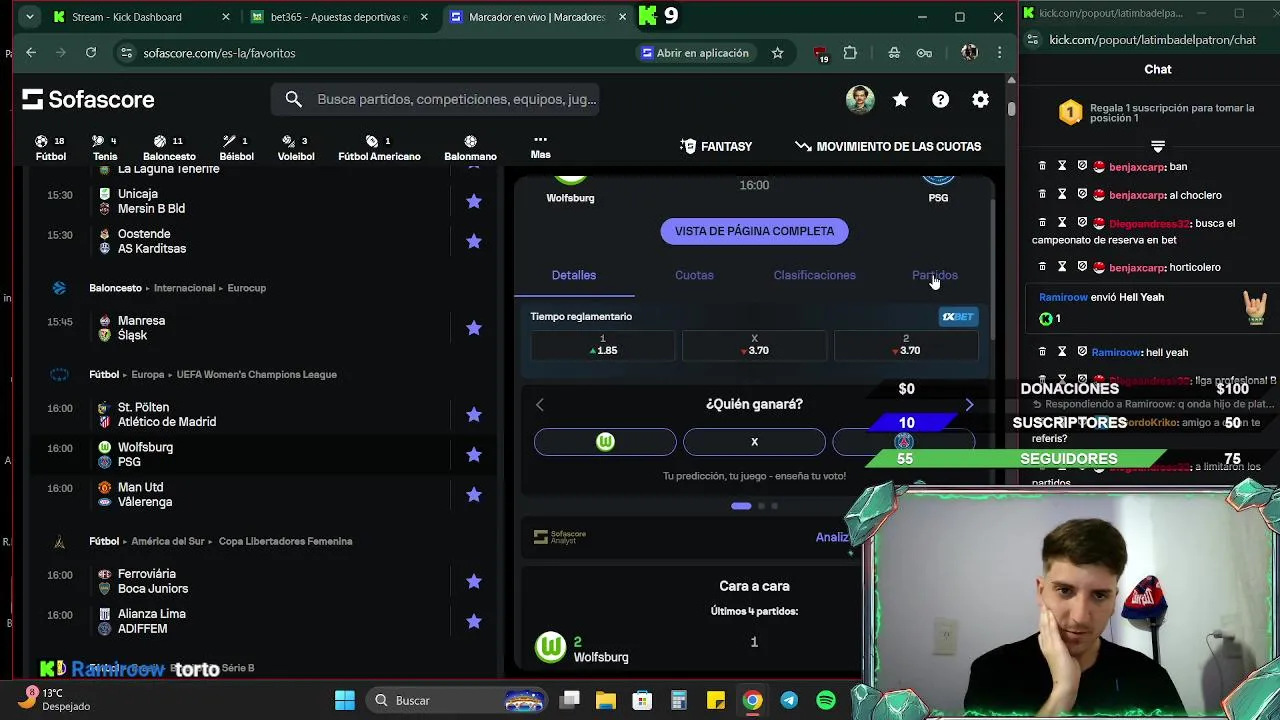1280x720 pixels.
Task: Open Chrome from the taskbar
Action: pos(752,700)
